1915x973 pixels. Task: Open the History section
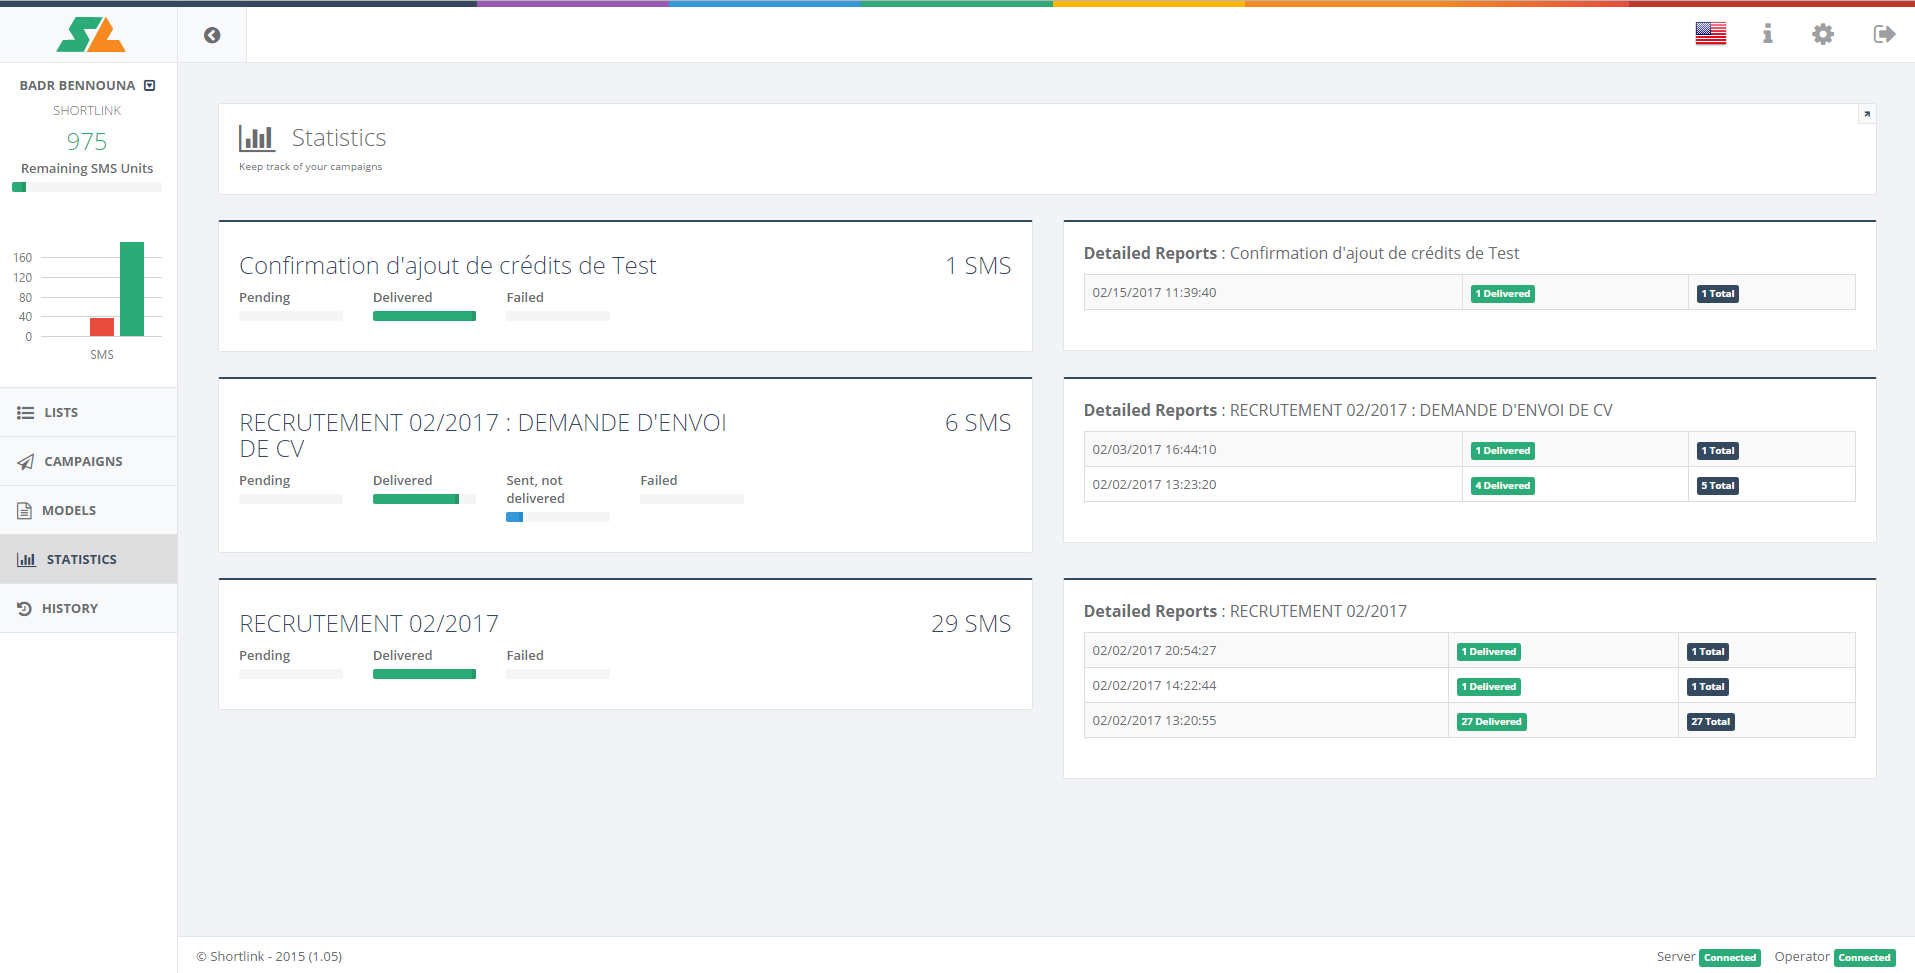pyautogui.click(x=89, y=608)
